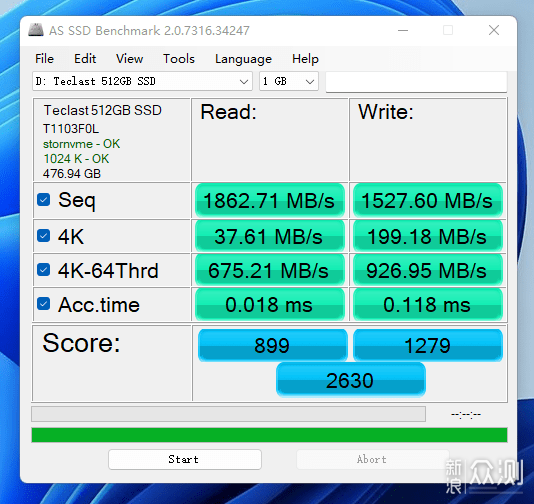This screenshot has width=534, height=504.
Task: Minimize the AS SSD Benchmark window
Action: coord(403,30)
